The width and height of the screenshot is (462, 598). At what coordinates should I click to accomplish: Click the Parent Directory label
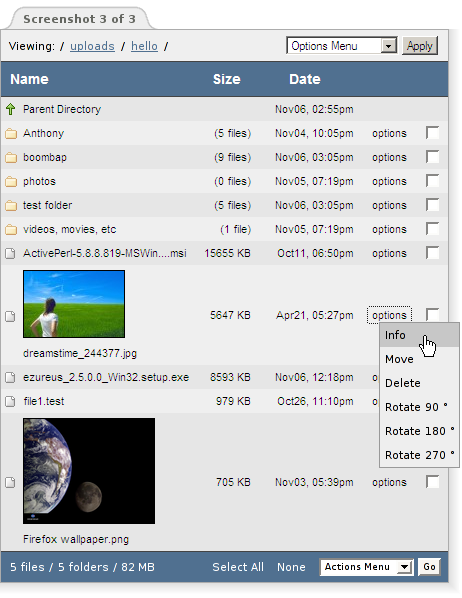(62, 109)
